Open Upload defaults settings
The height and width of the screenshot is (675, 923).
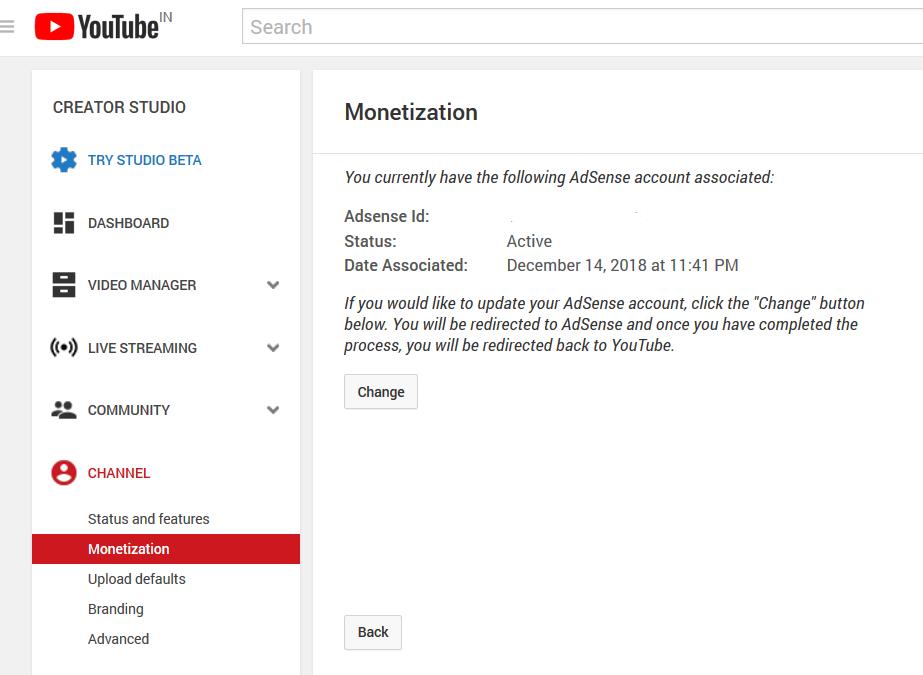click(137, 578)
